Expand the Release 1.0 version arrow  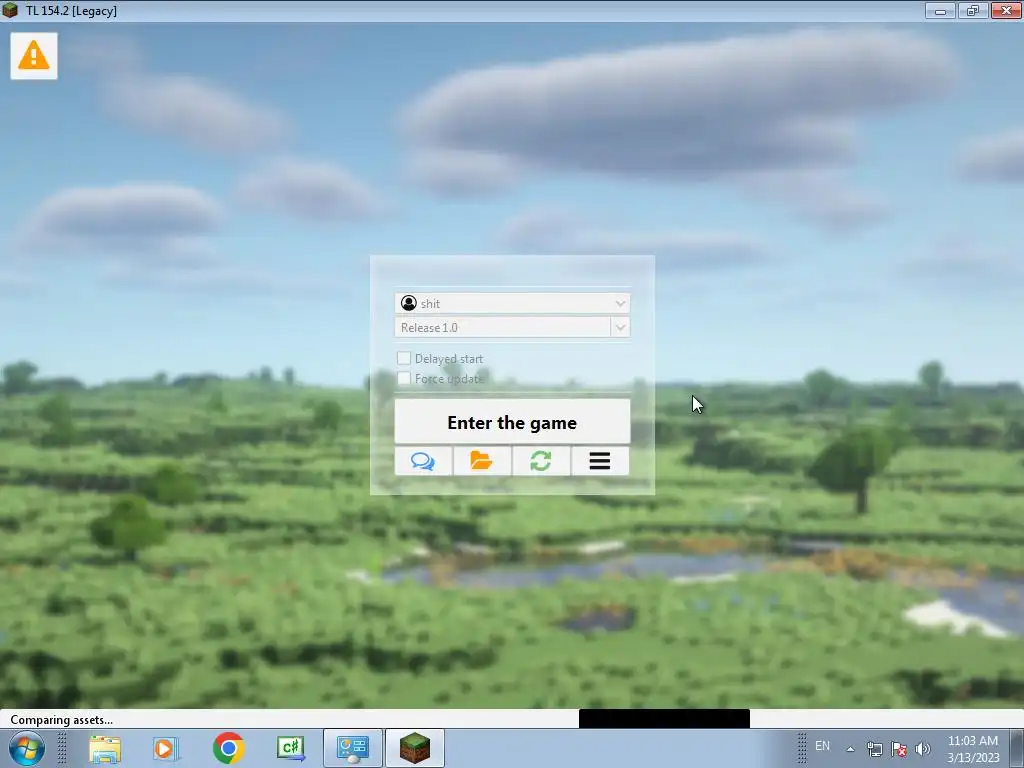(x=620, y=327)
